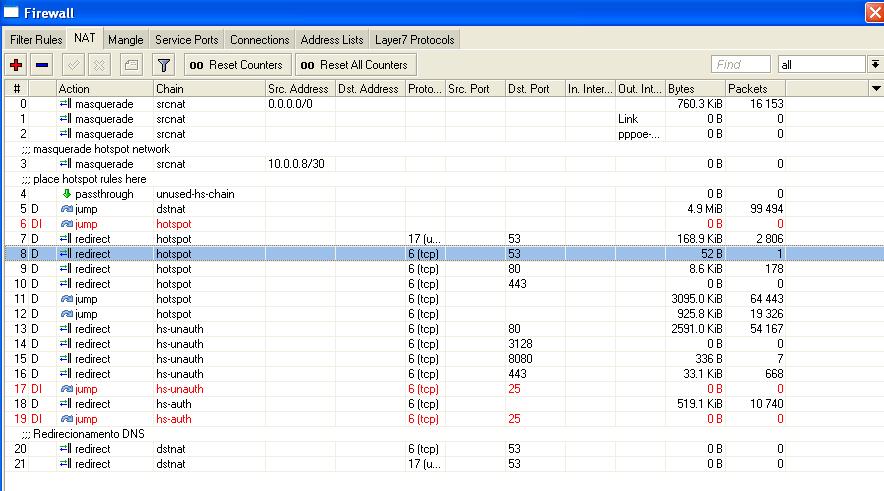The image size is (884, 491).
Task: Click masquerade icon in rule 3
Action: coord(66,164)
